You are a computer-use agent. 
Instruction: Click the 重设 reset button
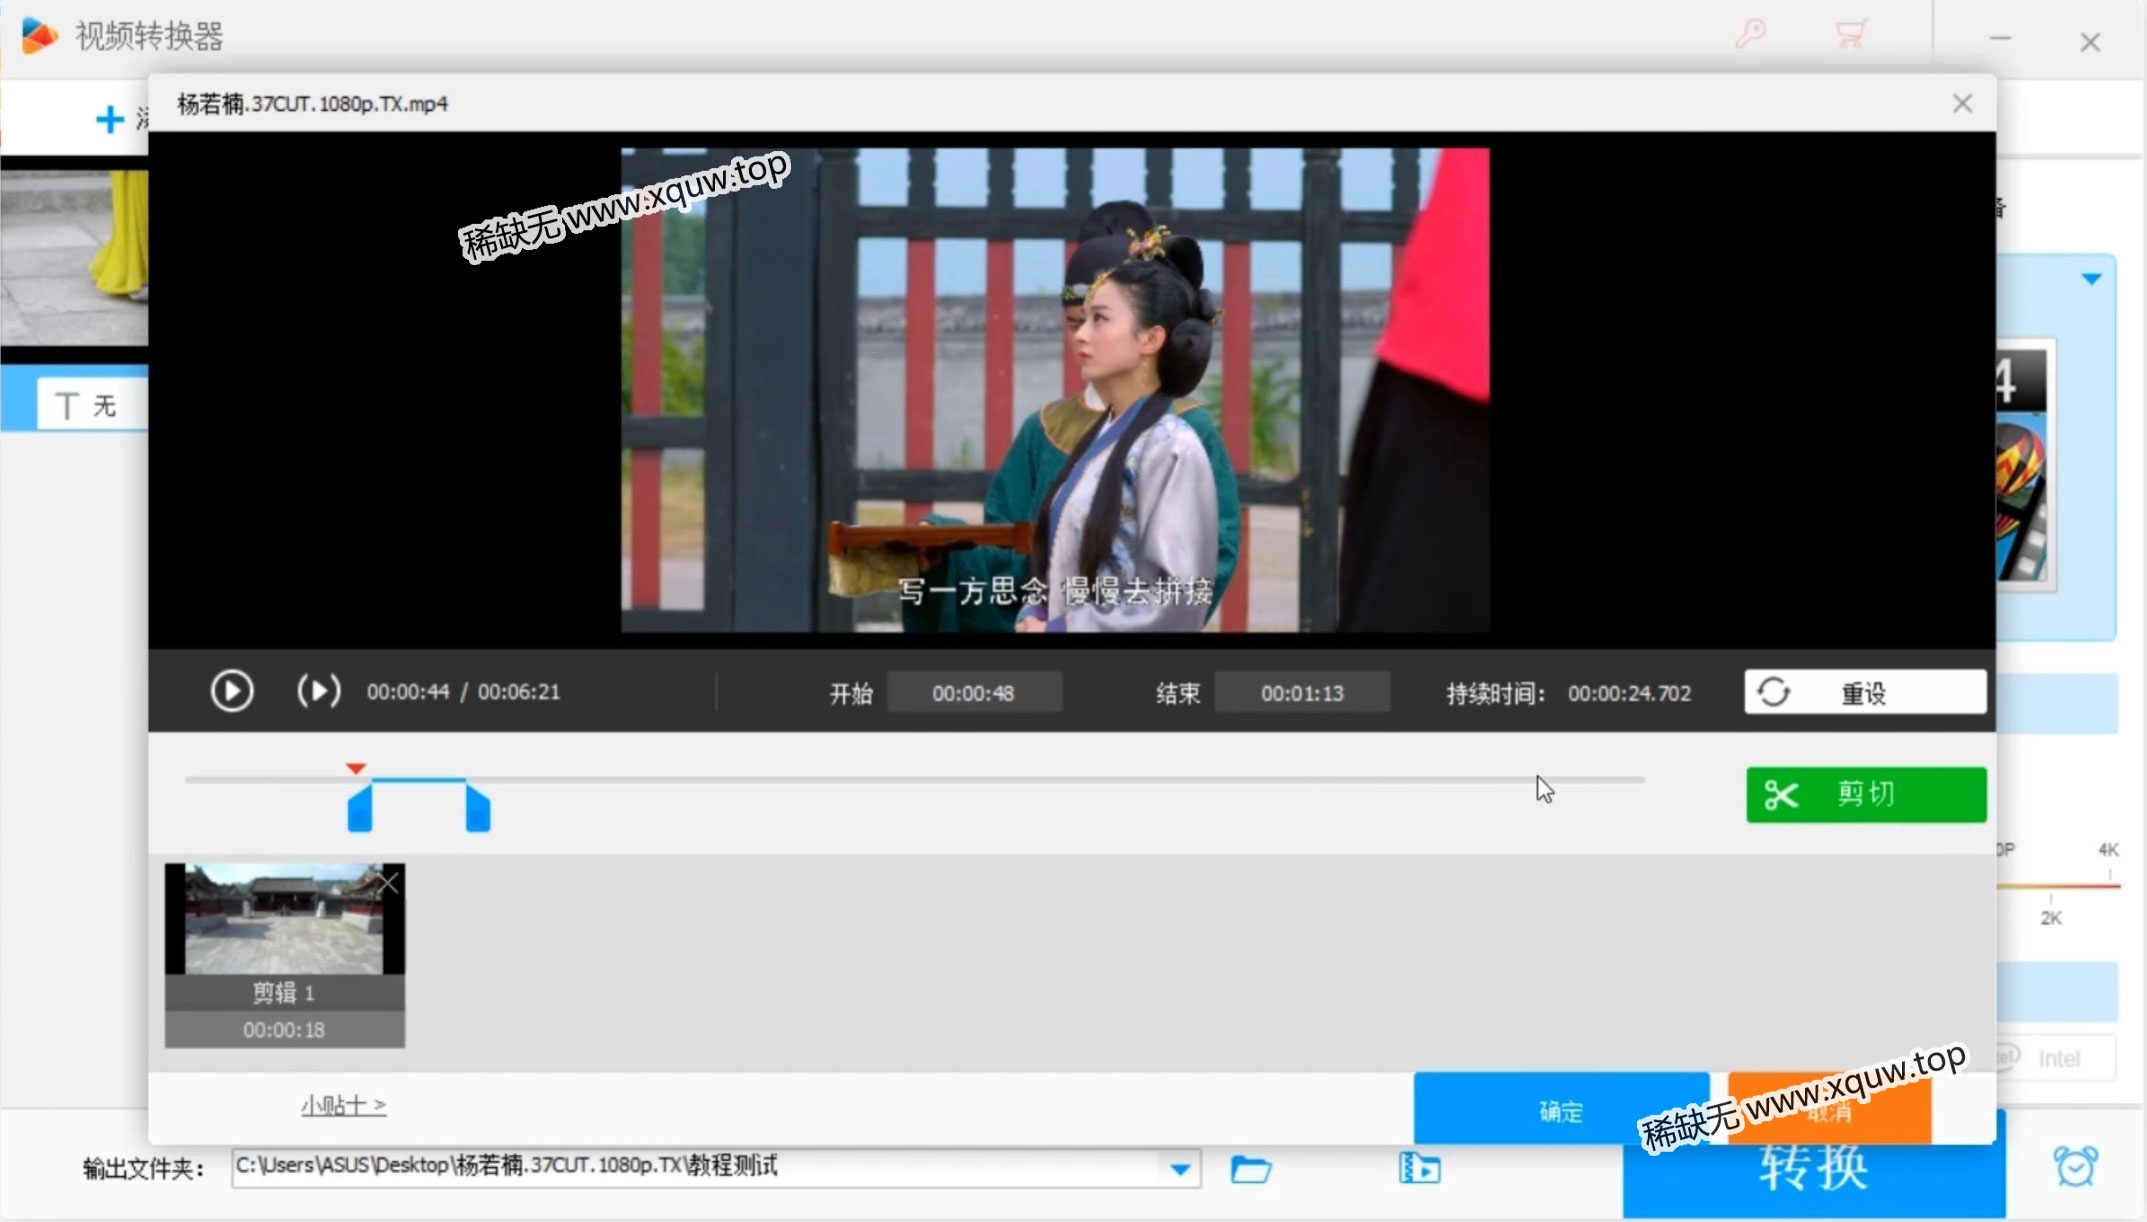coord(1865,692)
